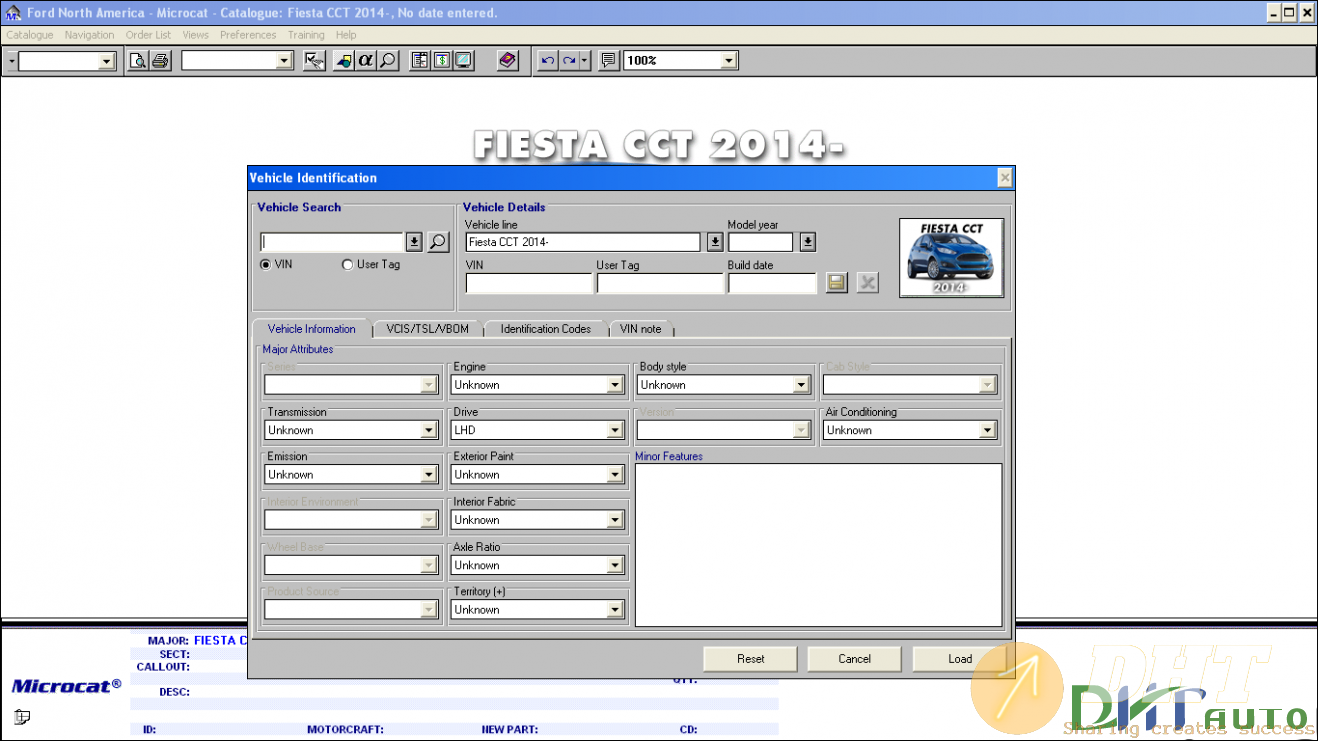Viewport: 1318px width, 741px height.
Task: Close the Vehicle Identification dialog
Action: coord(1005,178)
